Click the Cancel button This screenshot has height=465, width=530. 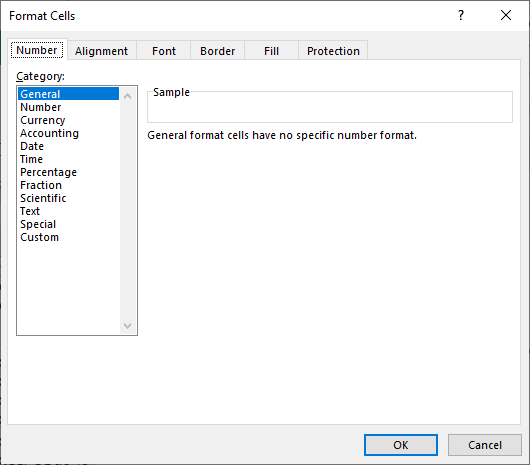tap(485, 445)
